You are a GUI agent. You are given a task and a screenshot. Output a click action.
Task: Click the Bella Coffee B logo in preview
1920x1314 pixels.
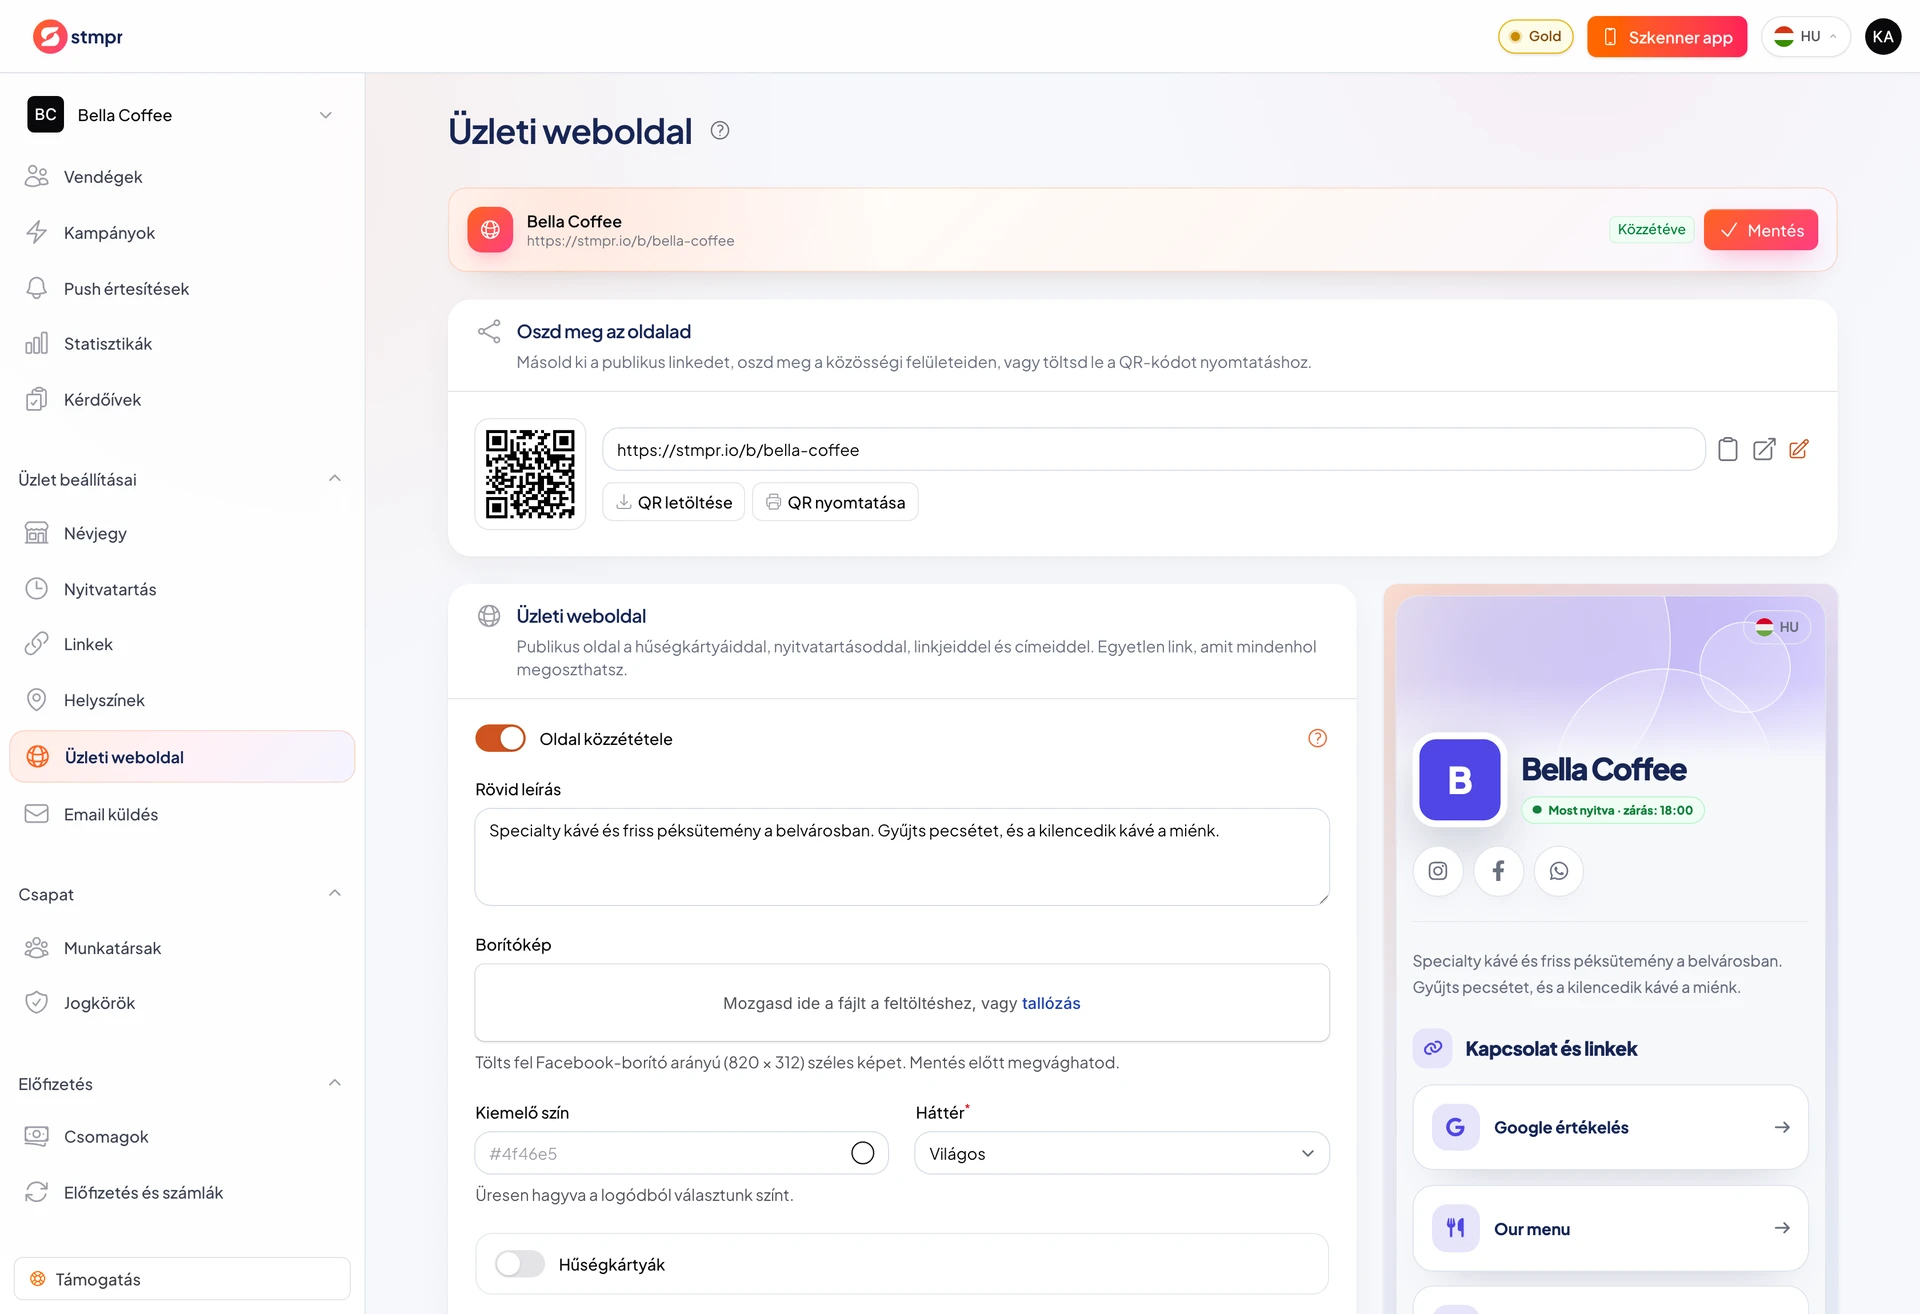click(x=1460, y=780)
